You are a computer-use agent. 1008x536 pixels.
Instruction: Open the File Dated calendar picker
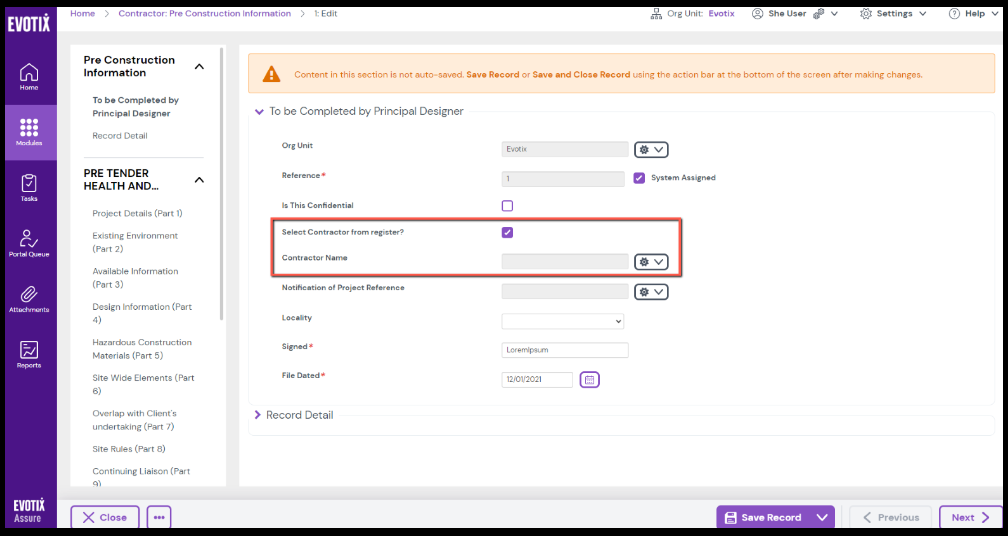coord(589,380)
